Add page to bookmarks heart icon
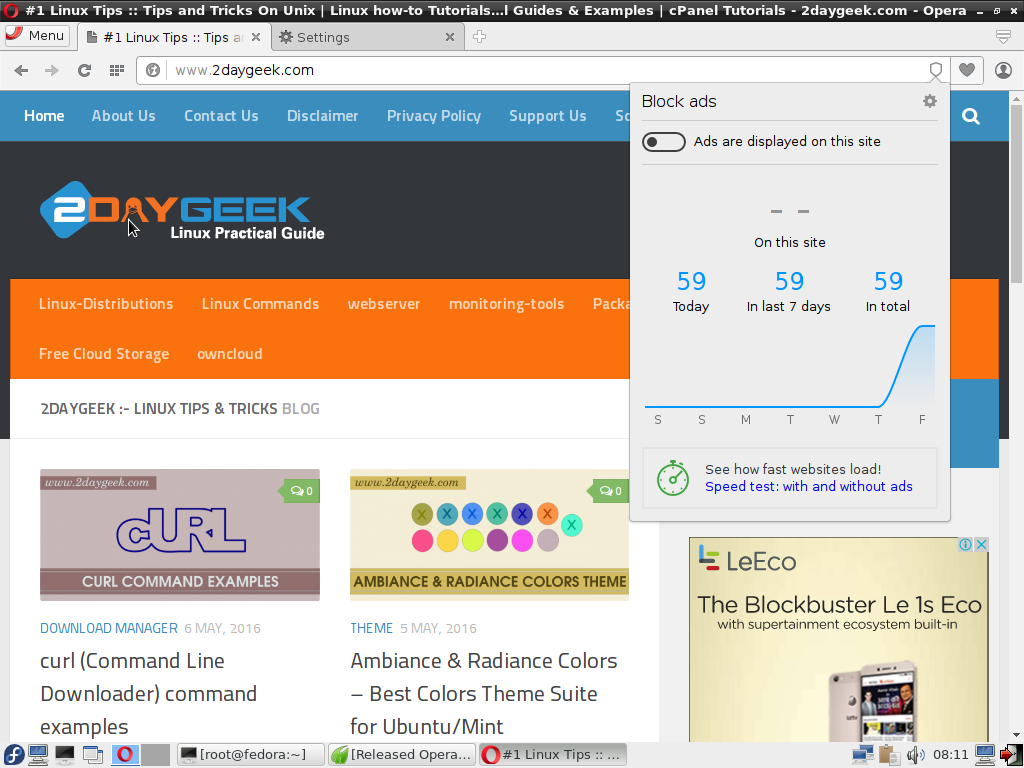Viewport: 1024px width, 768px height. click(967, 71)
